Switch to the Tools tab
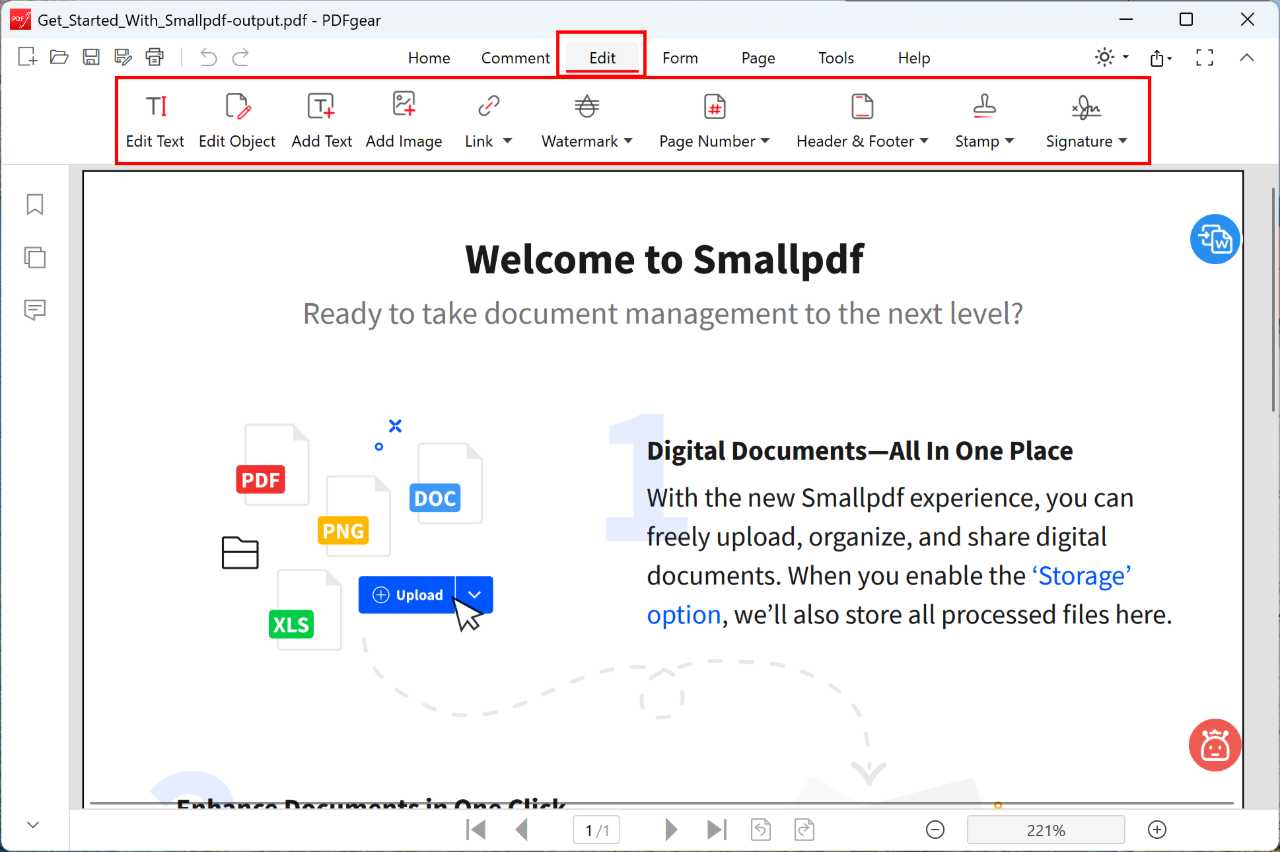This screenshot has width=1280, height=852. click(836, 58)
